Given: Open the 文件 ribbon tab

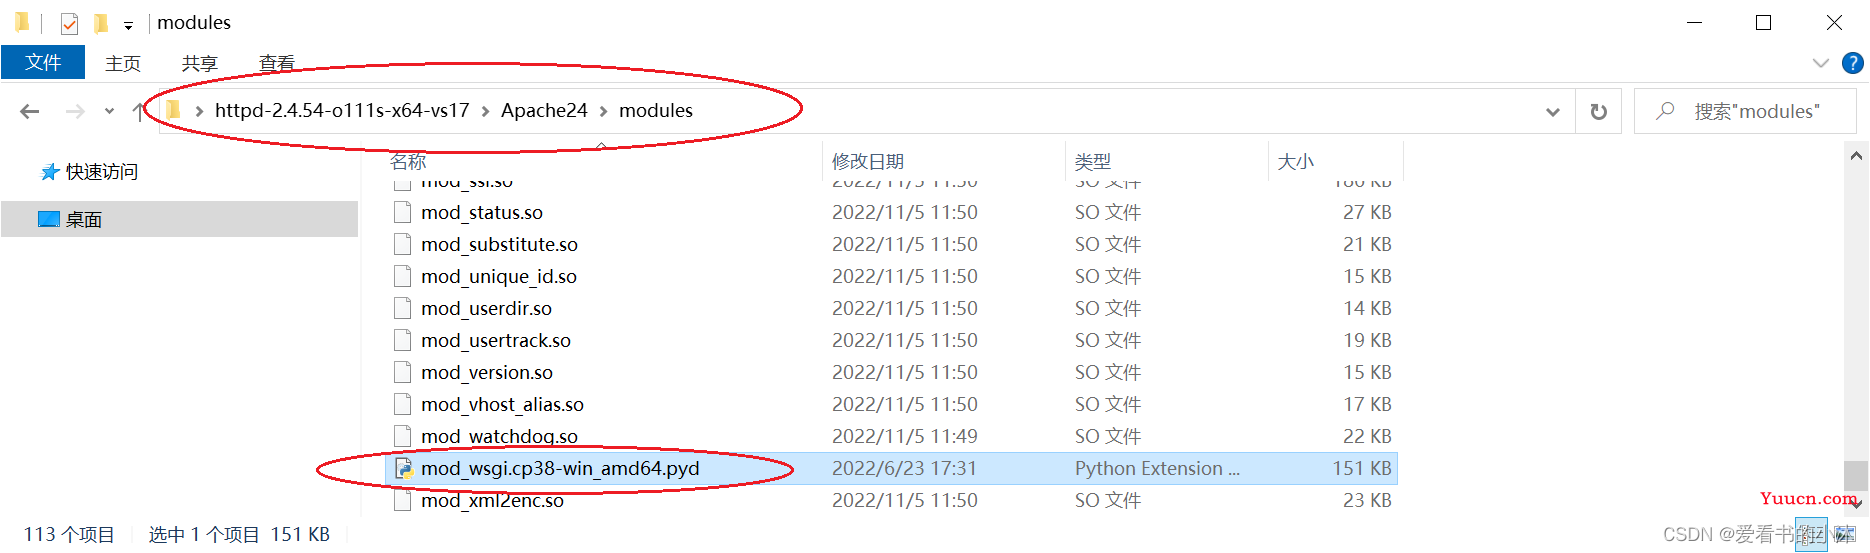Looking at the screenshot, I should pyautogui.click(x=43, y=63).
